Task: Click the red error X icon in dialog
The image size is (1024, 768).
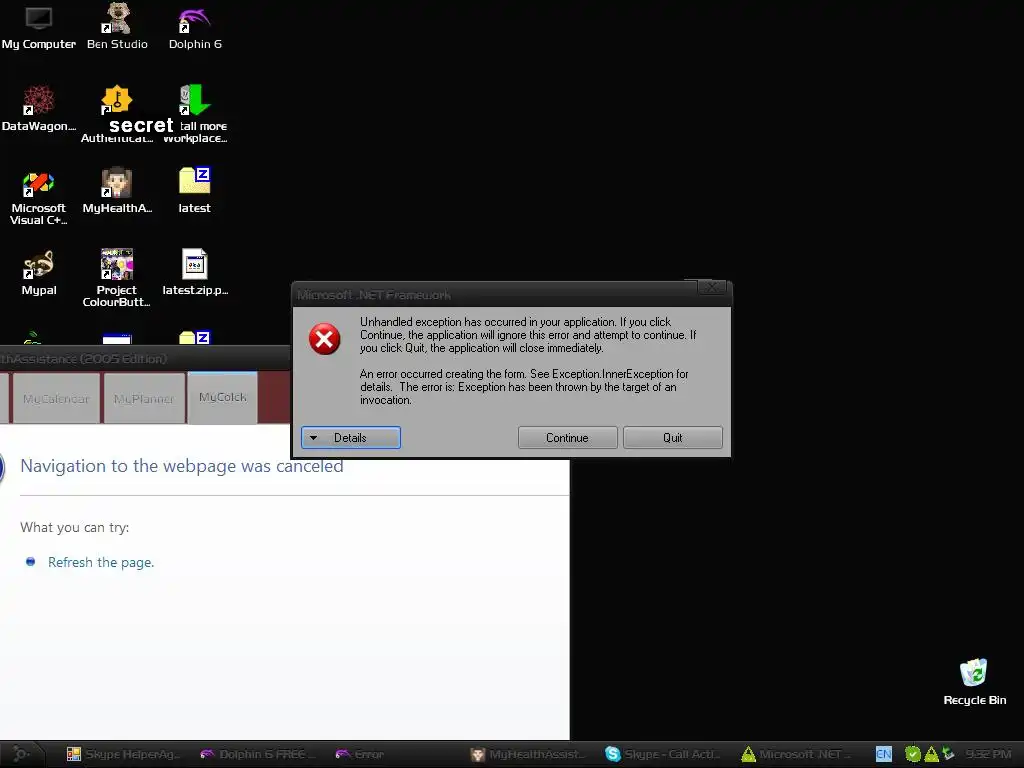Action: [325, 339]
